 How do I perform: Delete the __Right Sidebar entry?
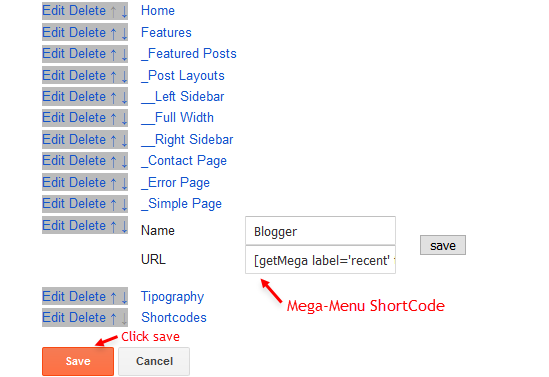87,140
